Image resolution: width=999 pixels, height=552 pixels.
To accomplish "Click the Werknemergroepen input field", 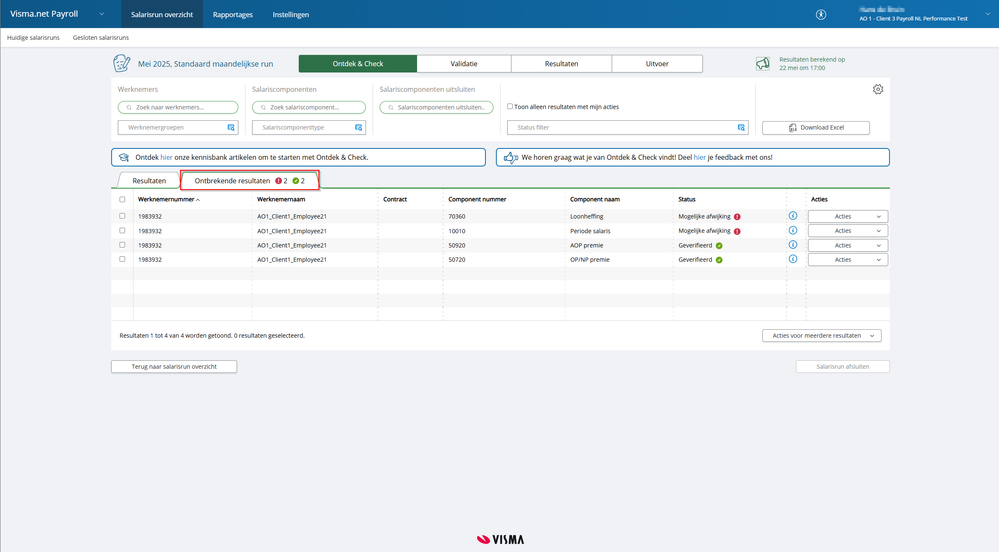I will click(178, 127).
